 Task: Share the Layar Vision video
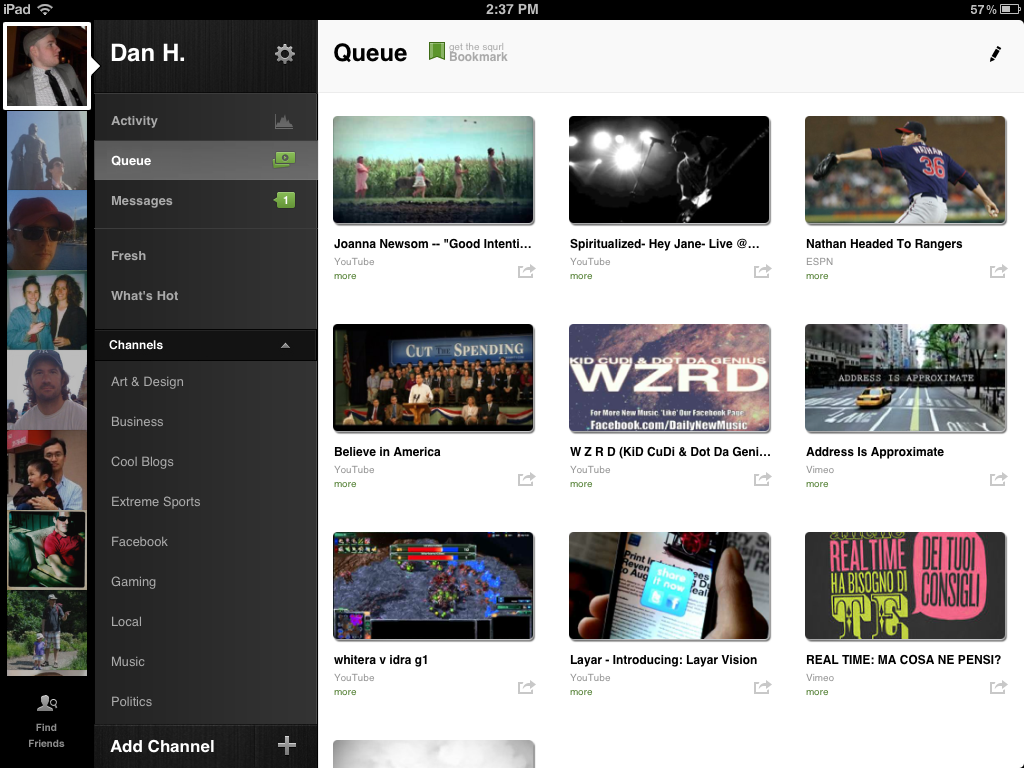(762, 687)
